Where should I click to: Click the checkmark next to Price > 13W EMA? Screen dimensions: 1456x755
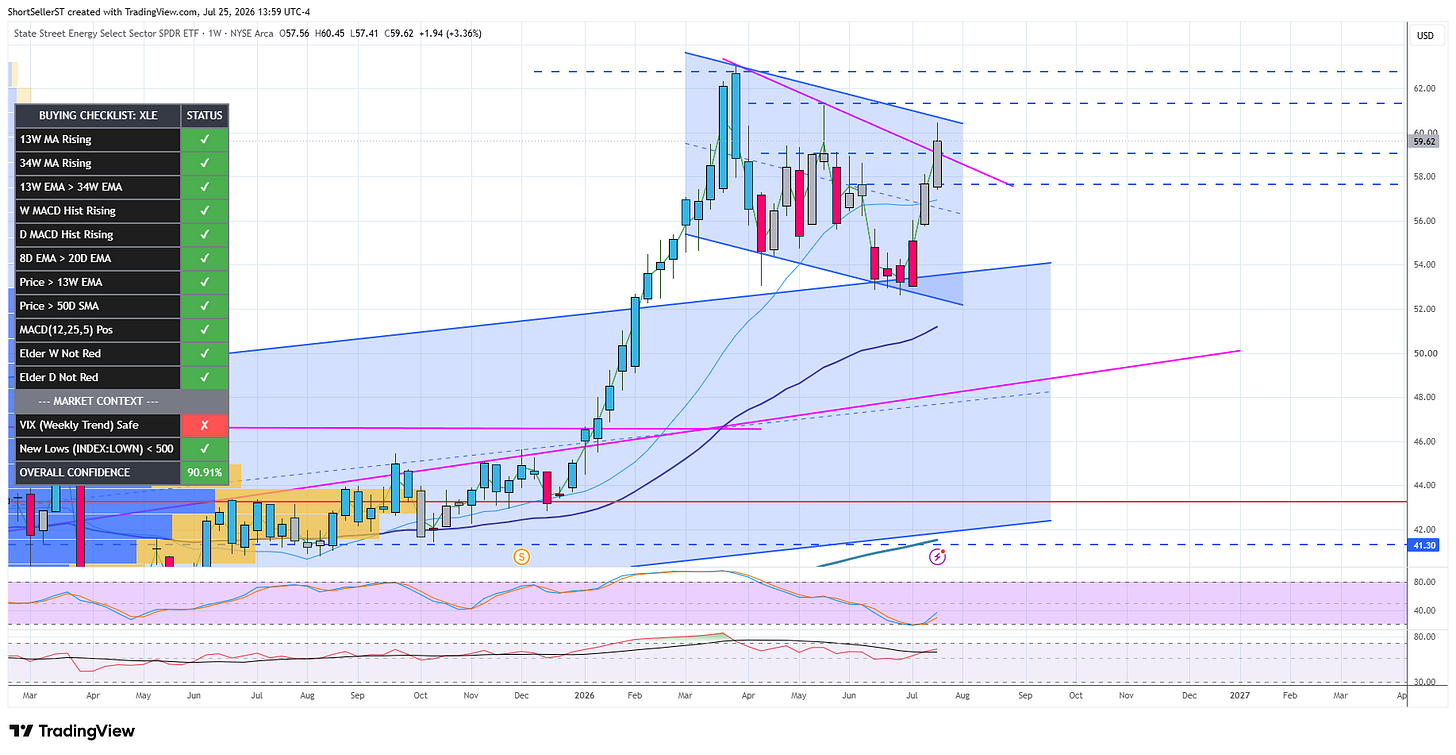point(204,282)
